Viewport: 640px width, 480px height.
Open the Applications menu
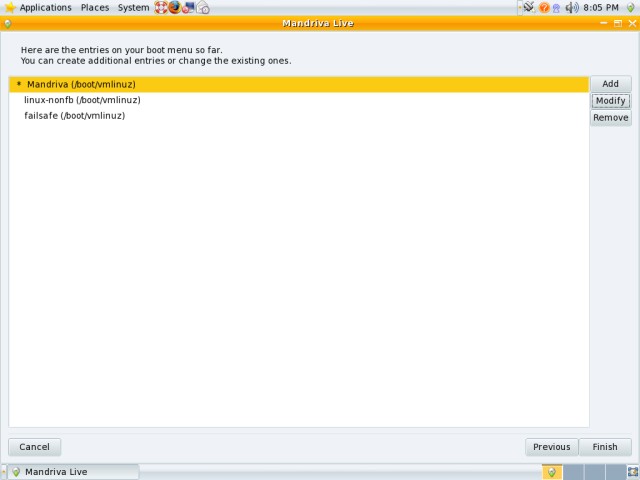tap(45, 7)
